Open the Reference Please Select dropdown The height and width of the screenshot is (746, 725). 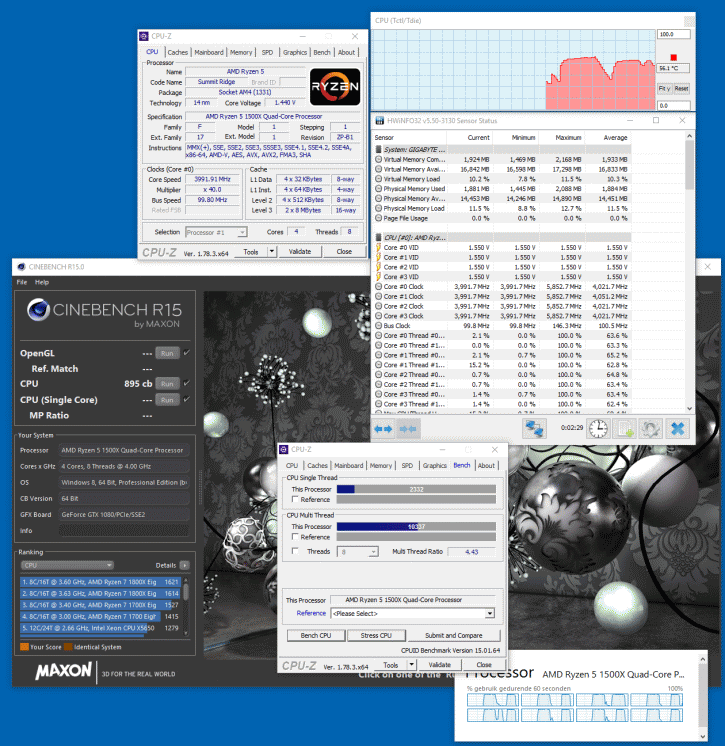[490, 613]
